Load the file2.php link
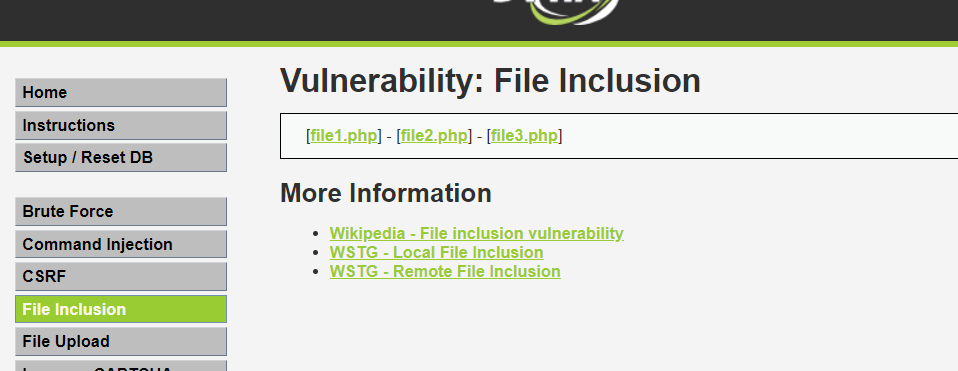This screenshot has height=371, width=958. point(434,136)
